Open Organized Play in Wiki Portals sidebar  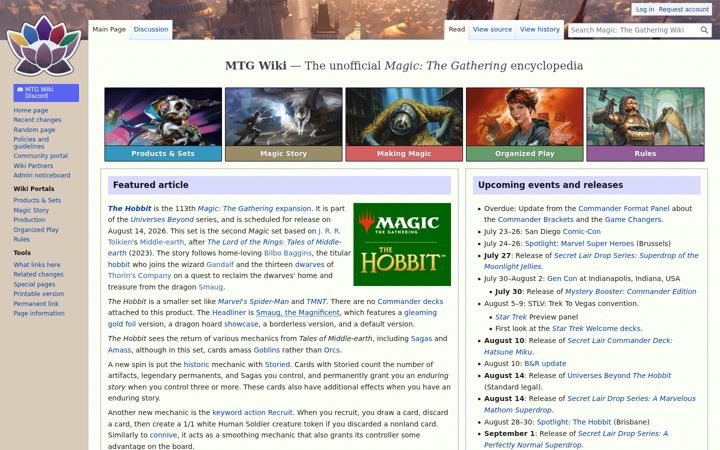coord(36,230)
